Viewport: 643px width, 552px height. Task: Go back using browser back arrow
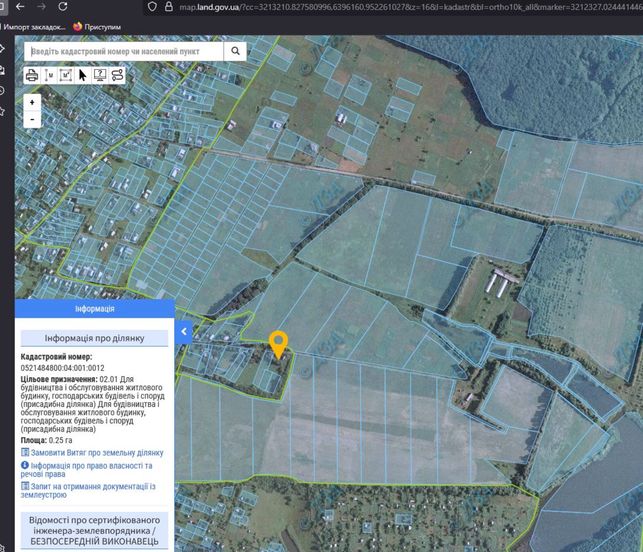[x=20, y=7]
